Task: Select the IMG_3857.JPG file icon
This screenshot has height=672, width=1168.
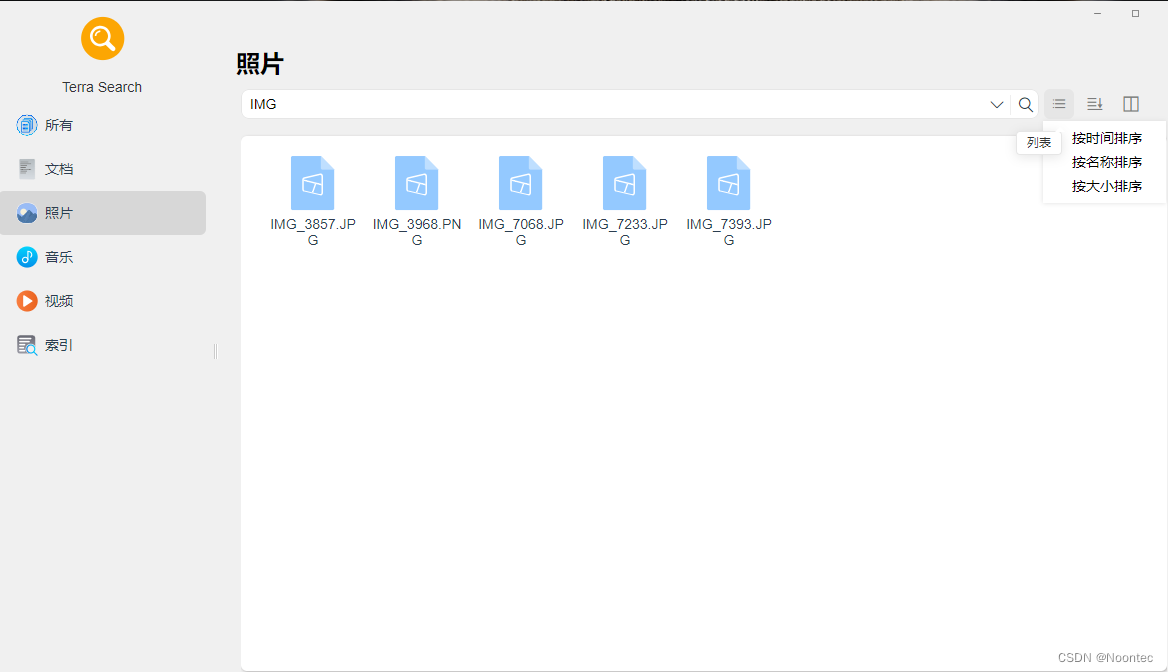Action: pyautogui.click(x=312, y=183)
